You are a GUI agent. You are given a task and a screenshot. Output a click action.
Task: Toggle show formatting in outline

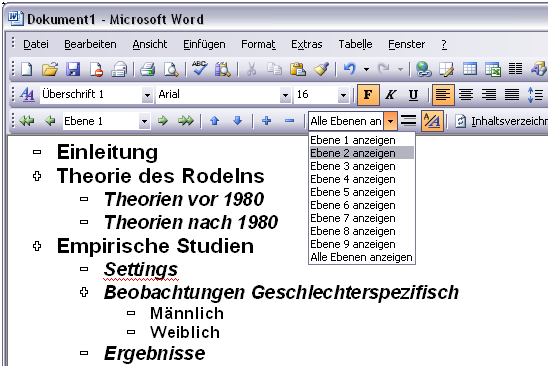coord(432,121)
